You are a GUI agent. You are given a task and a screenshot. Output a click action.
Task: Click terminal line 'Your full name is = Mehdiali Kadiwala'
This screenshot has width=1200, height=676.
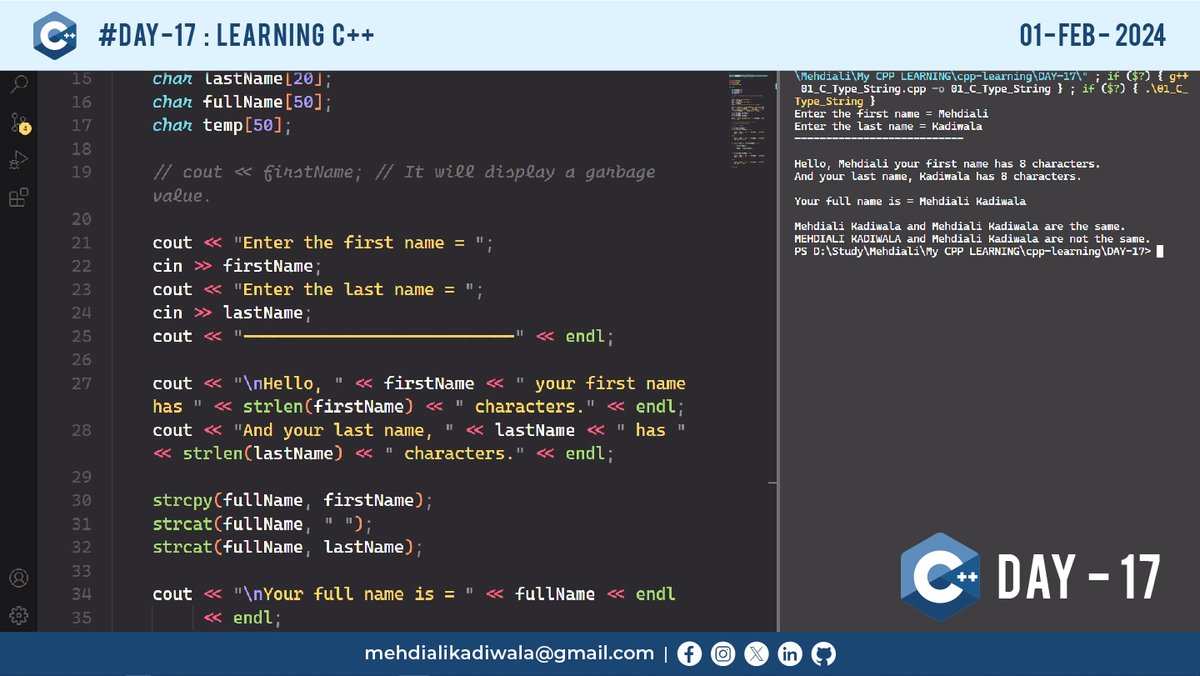[910, 201]
